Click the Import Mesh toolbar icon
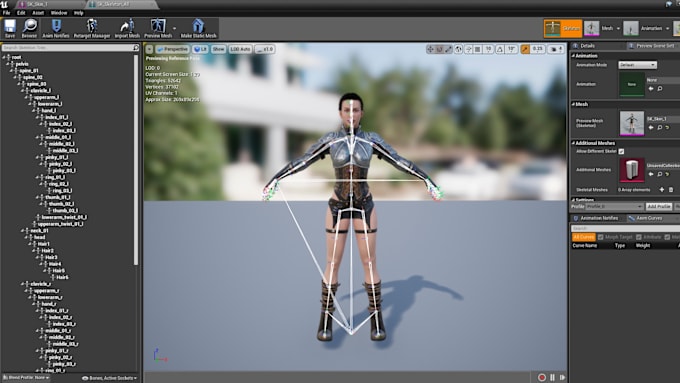The height and width of the screenshot is (383, 680). (127, 28)
